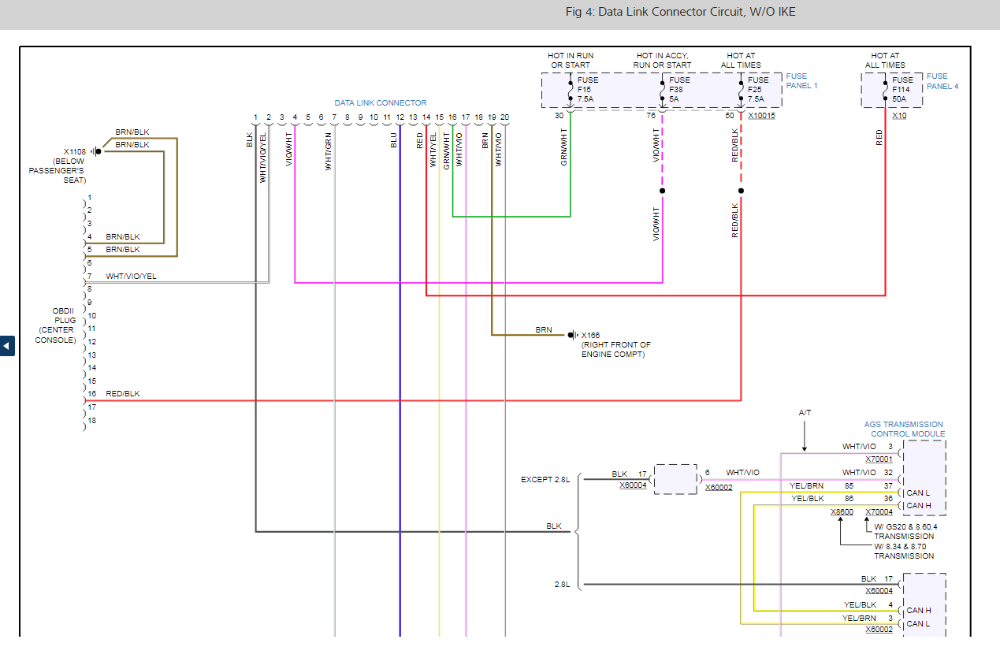The height and width of the screenshot is (653, 1000).
Task: Click the X1108 ground symbol
Action: [94, 151]
